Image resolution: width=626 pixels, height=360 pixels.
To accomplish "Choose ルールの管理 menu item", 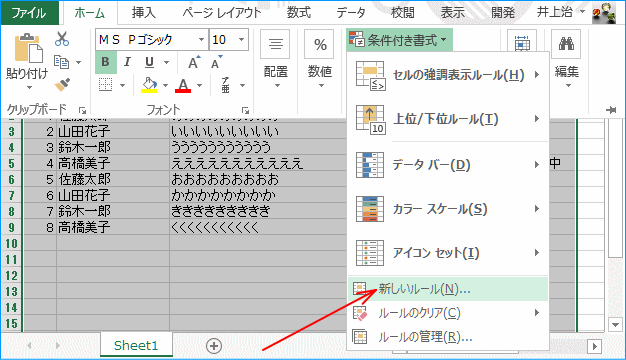I will [x=448, y=337].
